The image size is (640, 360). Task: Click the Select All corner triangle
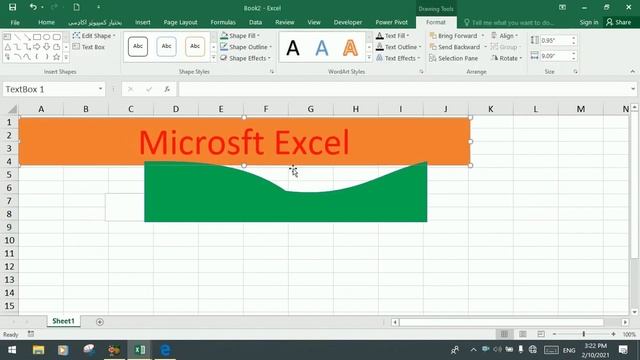click(12, 109)
